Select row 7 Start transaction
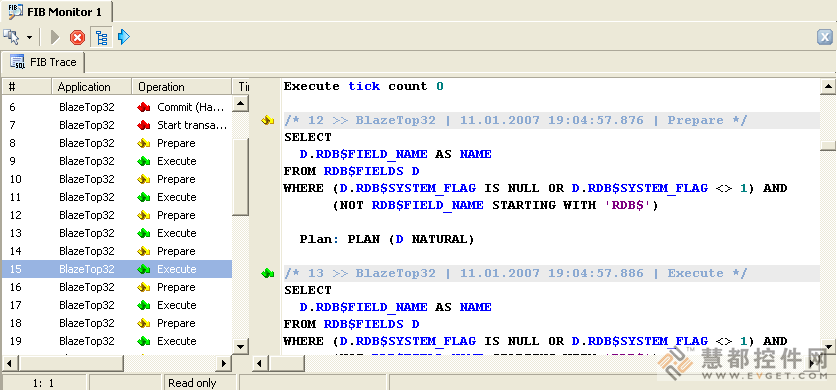The height and width of the screenshot is (391, 837). pyautogui.click(x=117, y=125)
